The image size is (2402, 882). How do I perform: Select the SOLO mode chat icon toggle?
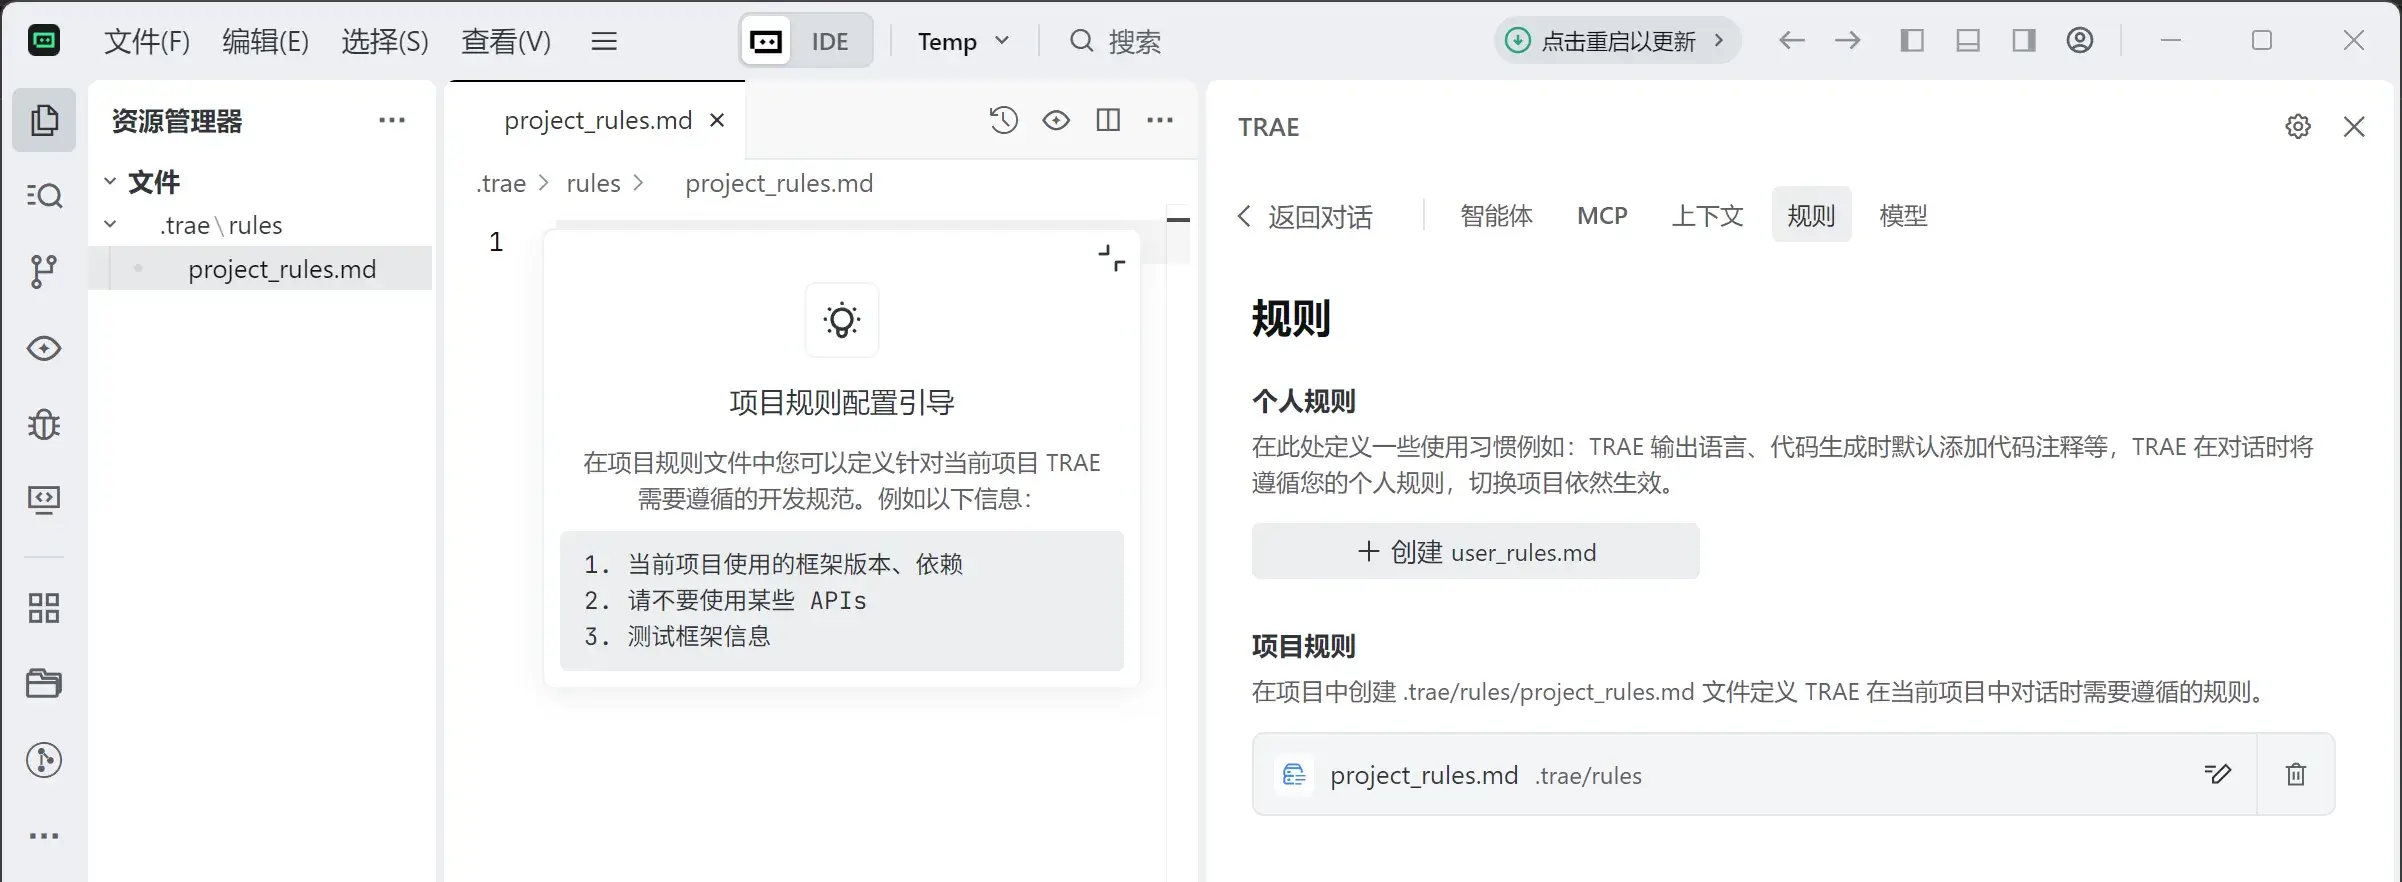[767, 41]
